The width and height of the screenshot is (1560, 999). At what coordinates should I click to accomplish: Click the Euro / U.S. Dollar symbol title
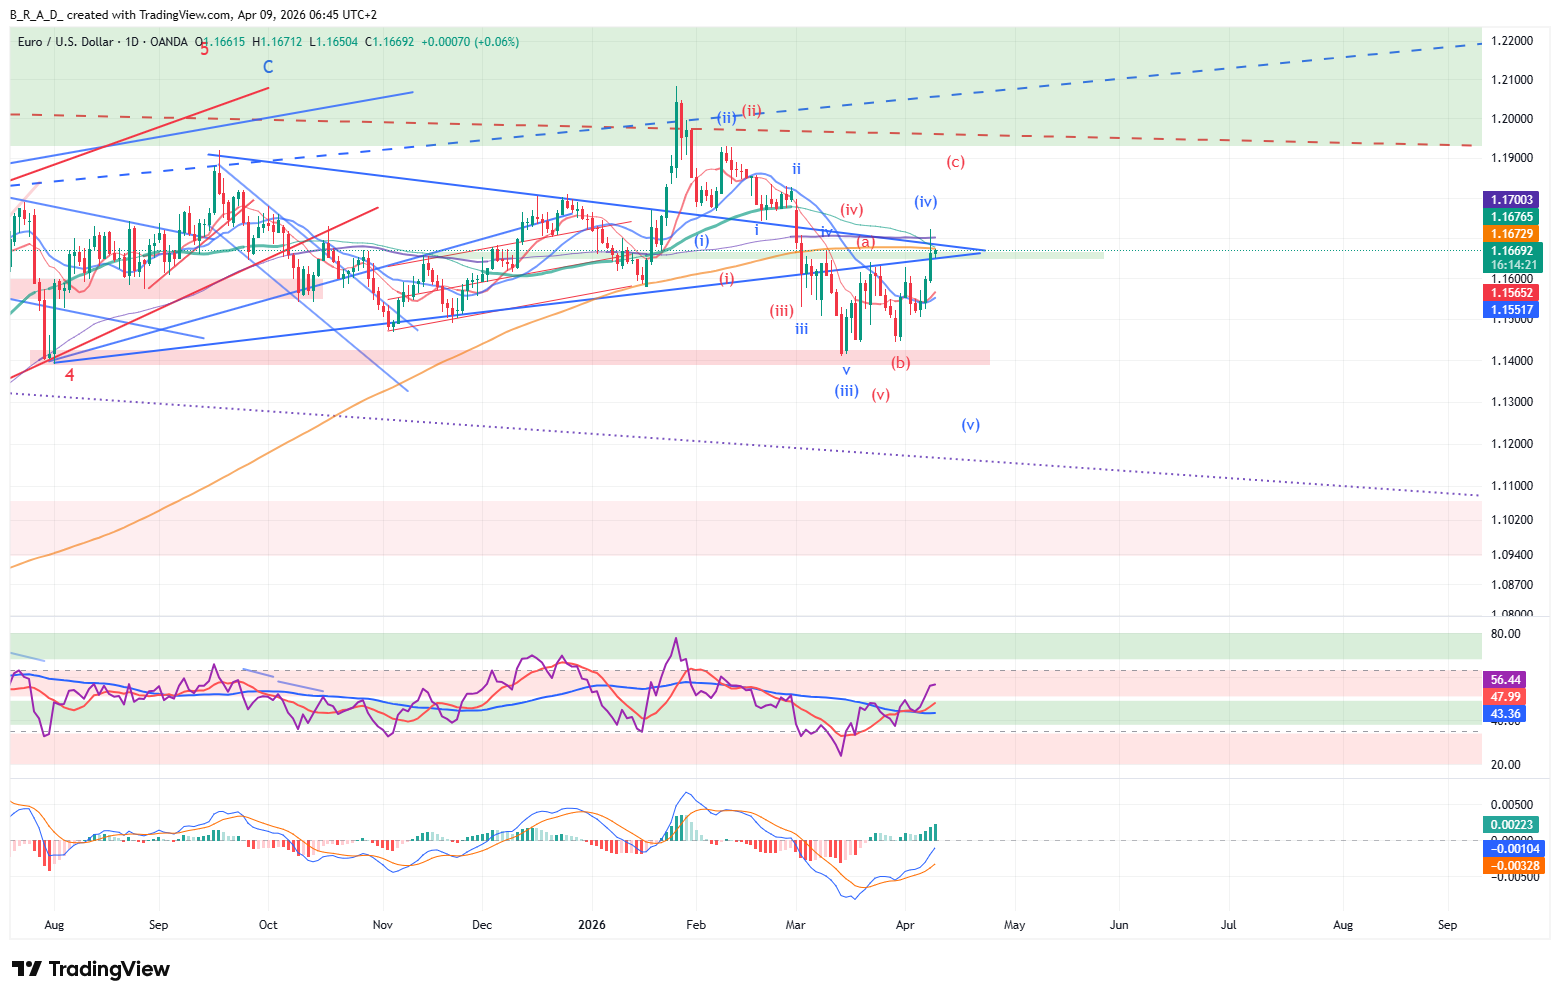[x=65, y=42]
